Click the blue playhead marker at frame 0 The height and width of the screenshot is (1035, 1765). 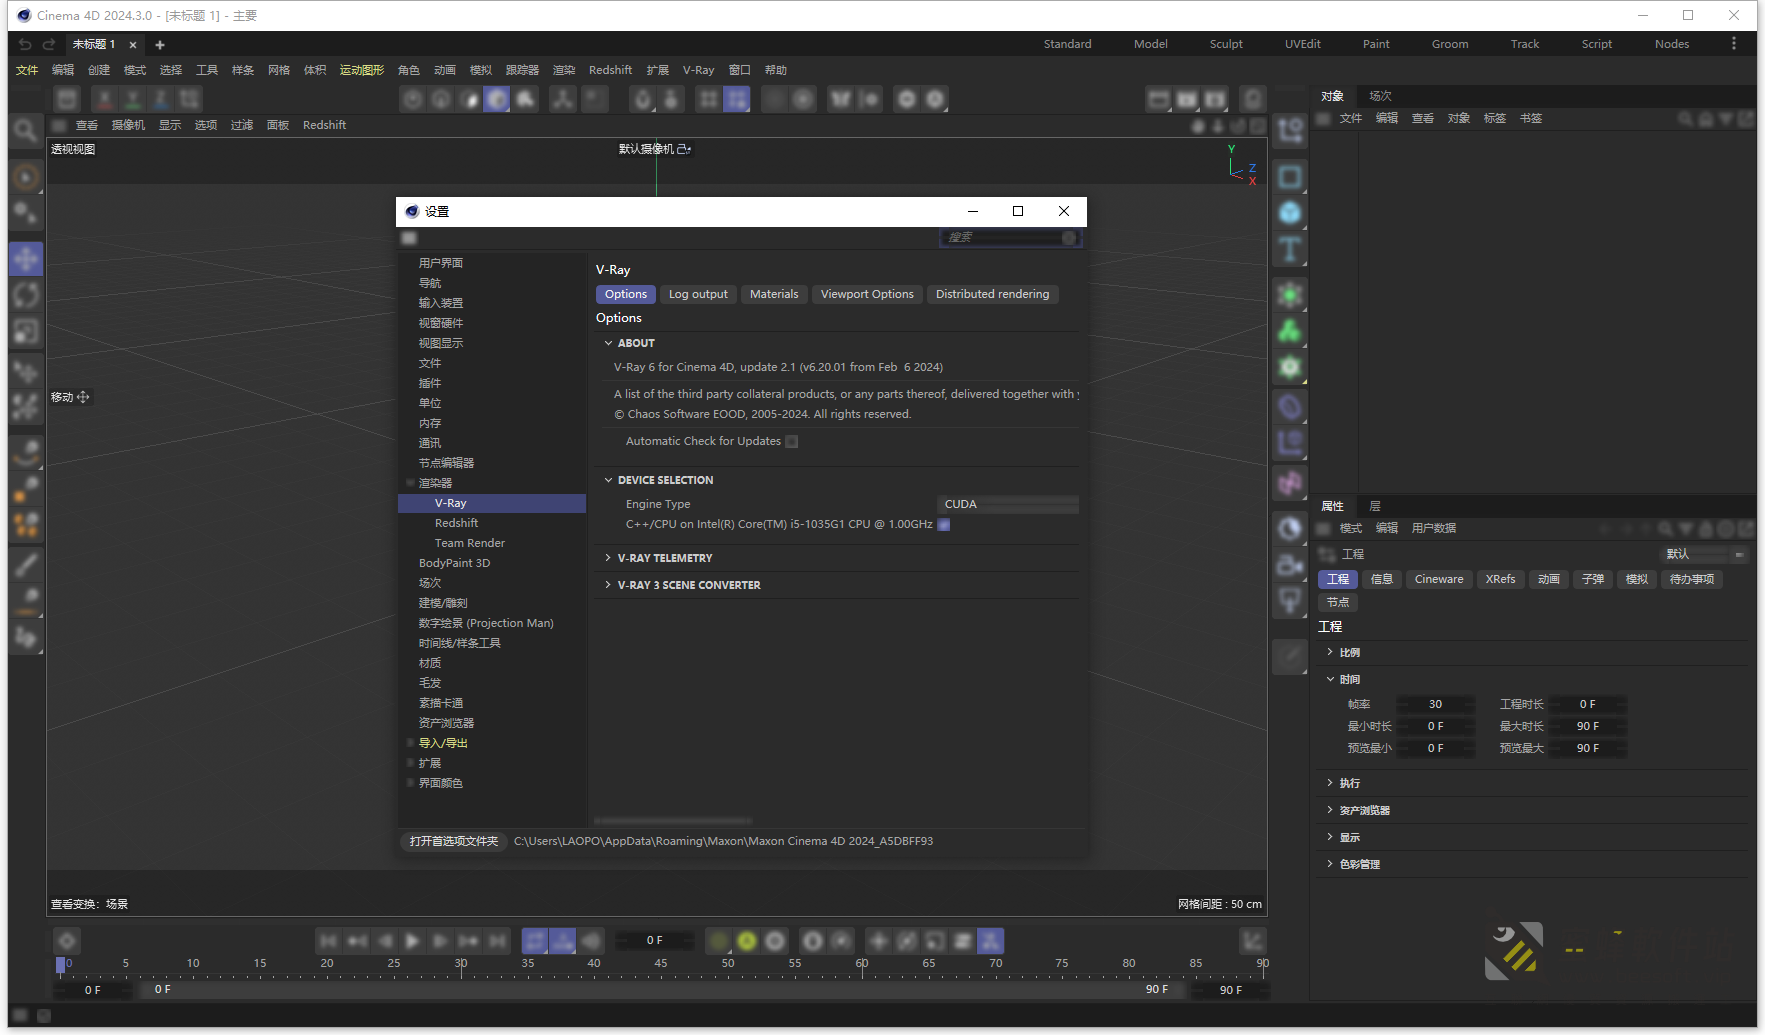click(x=61, y=965)
